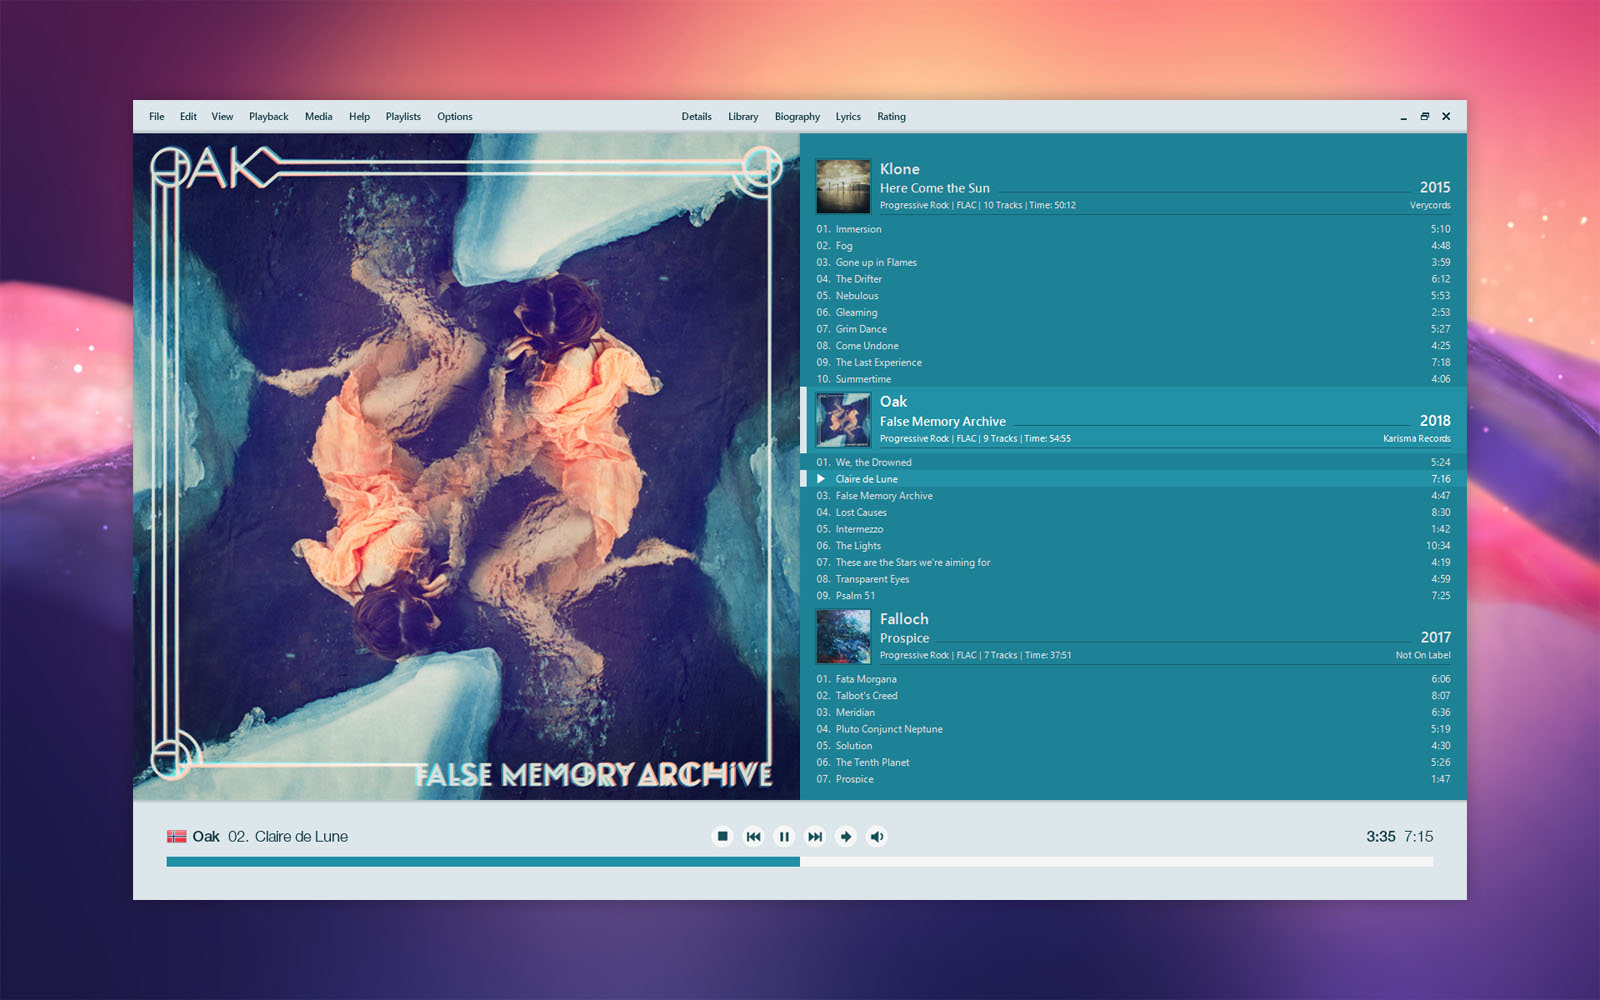This screenshot has height=1000, width=1600.
Task: Select the track The Drifter
Action: [x=1133, y=279]
